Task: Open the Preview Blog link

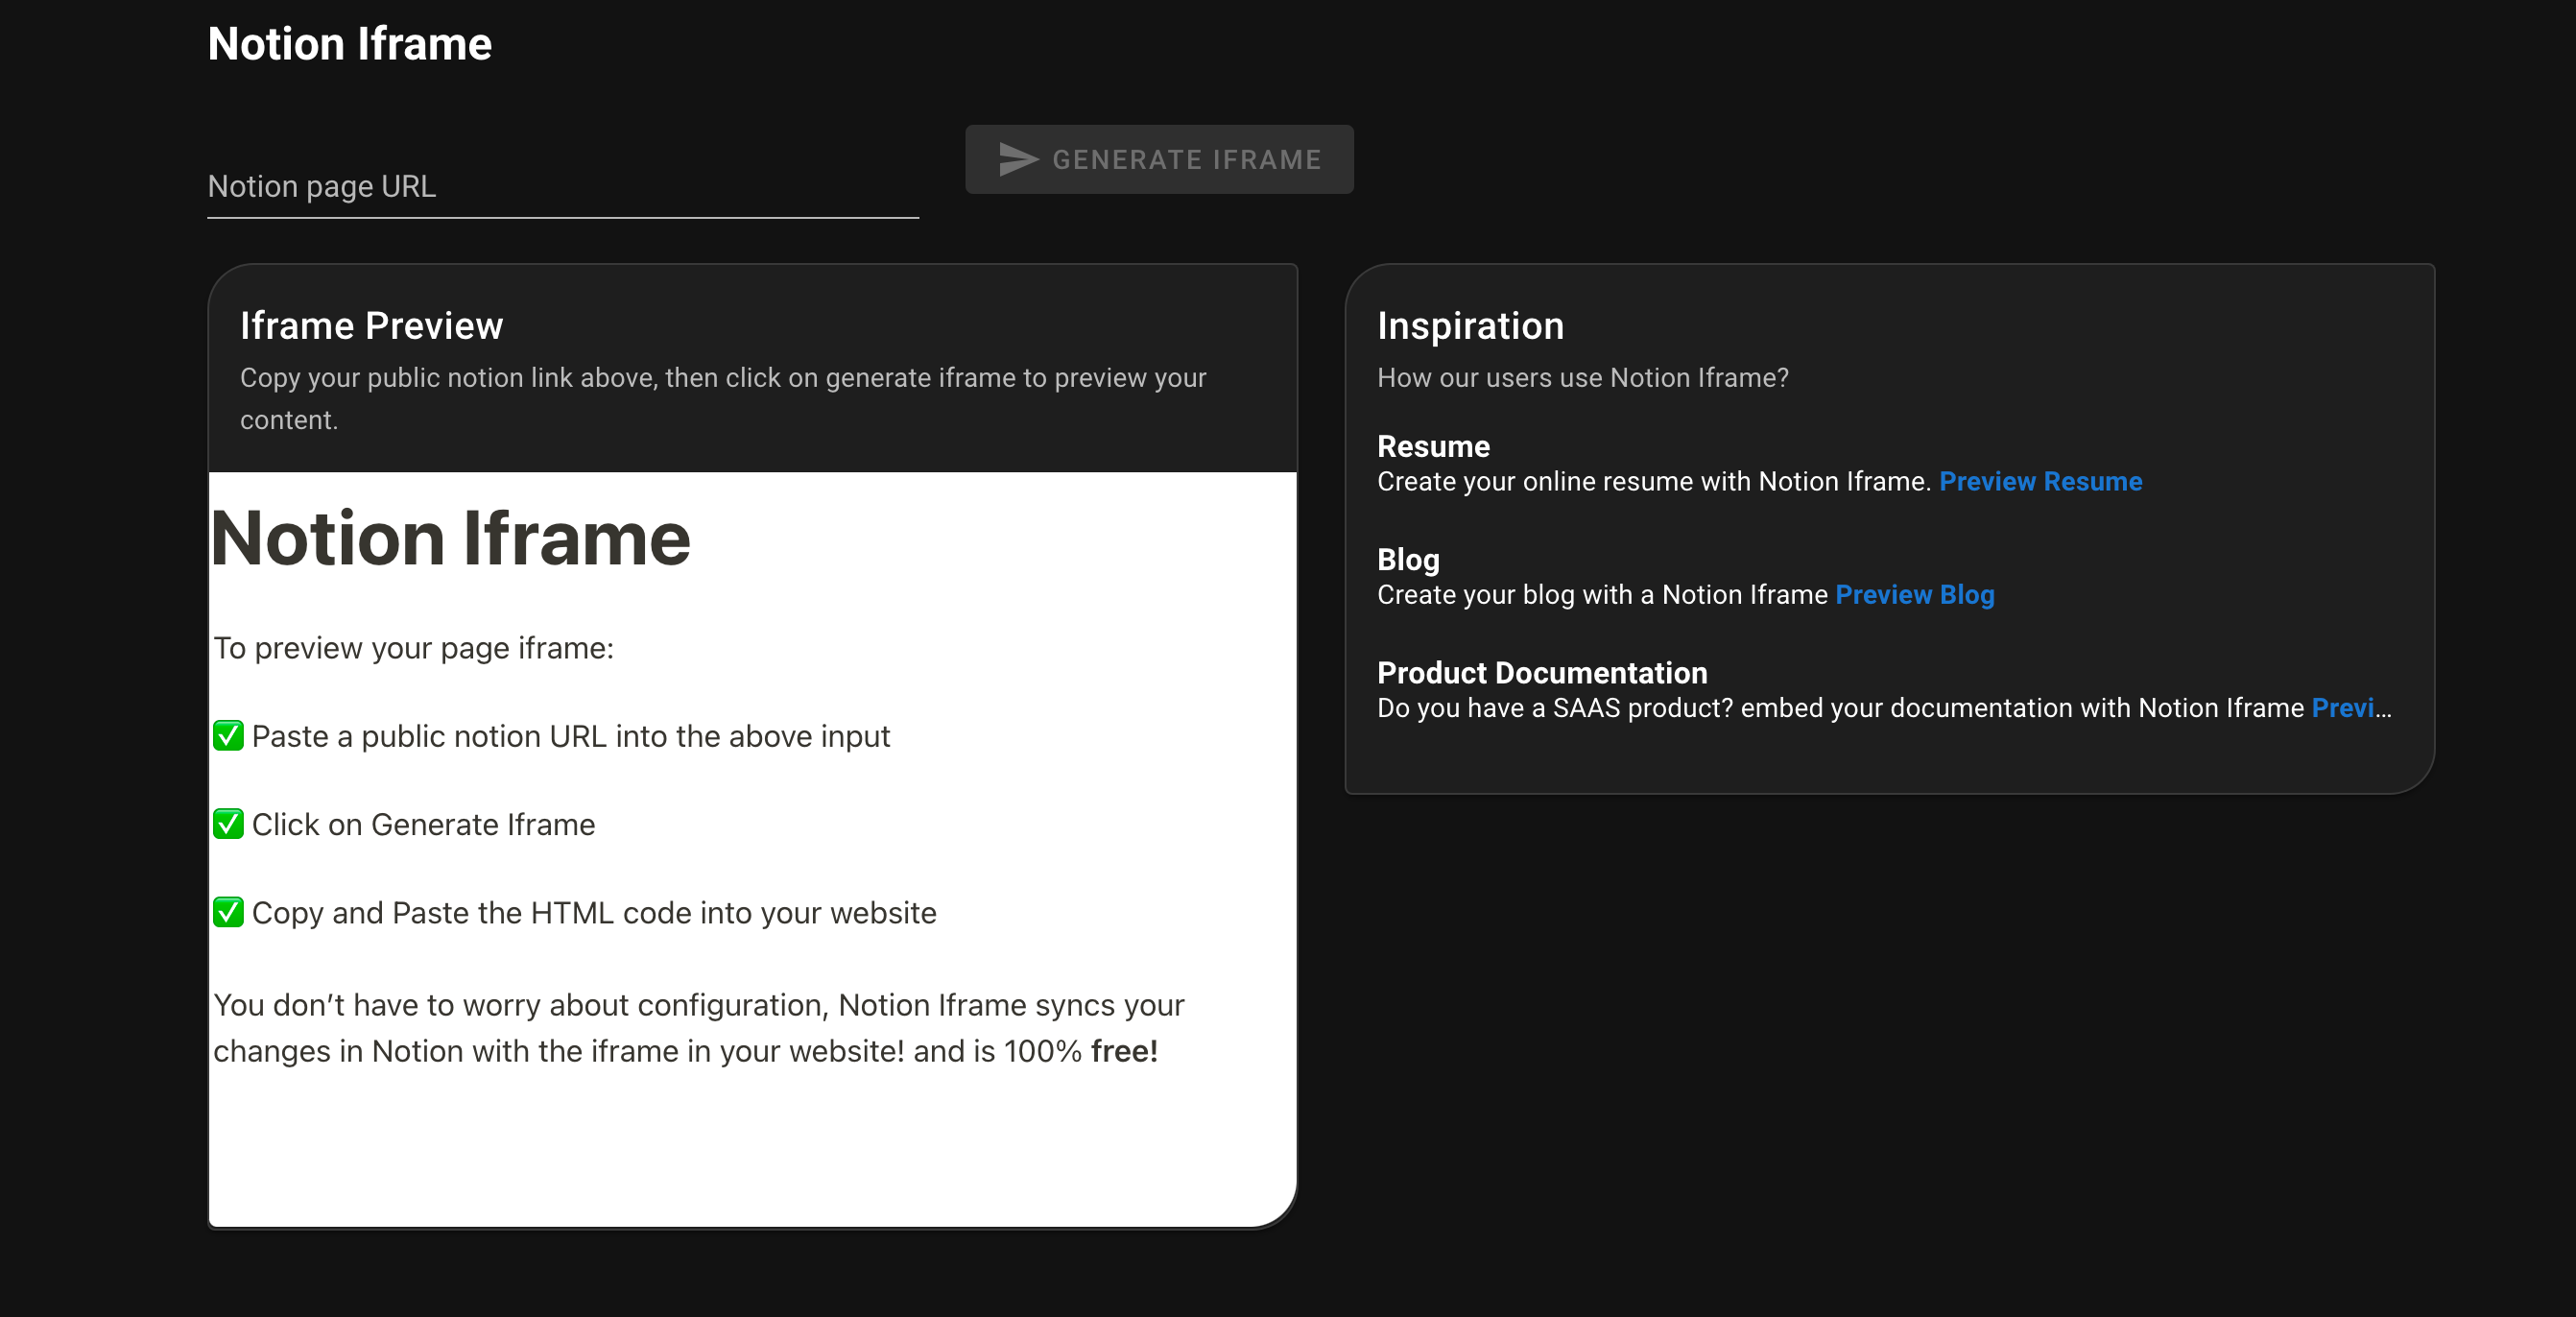Action: tap(1914, 594)
